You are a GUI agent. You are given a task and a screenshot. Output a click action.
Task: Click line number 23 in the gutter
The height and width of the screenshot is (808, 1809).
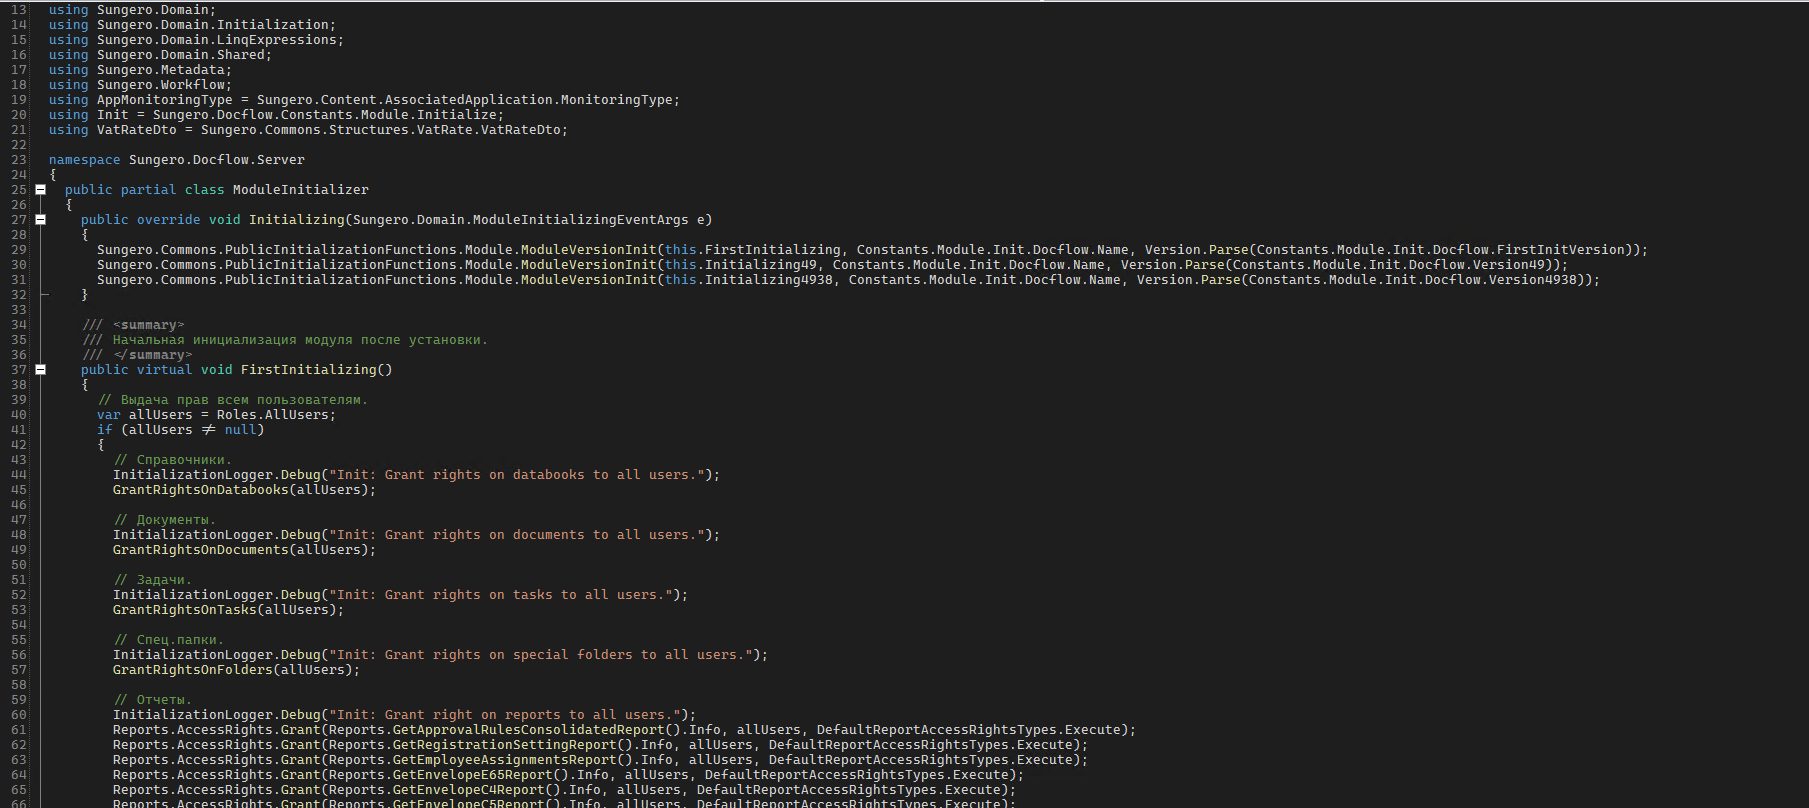[19, 160]
